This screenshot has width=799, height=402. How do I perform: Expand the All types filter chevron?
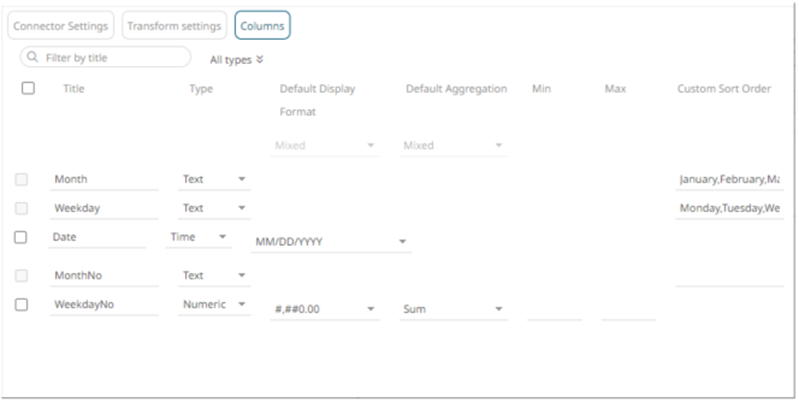260,59
